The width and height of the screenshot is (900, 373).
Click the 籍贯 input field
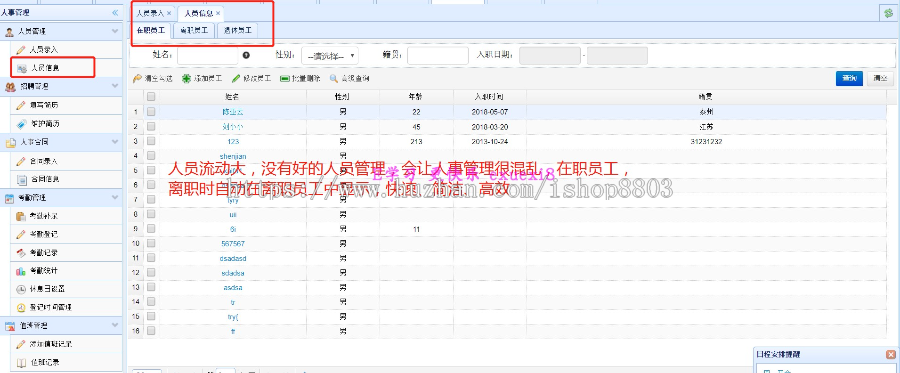[437, 56]
